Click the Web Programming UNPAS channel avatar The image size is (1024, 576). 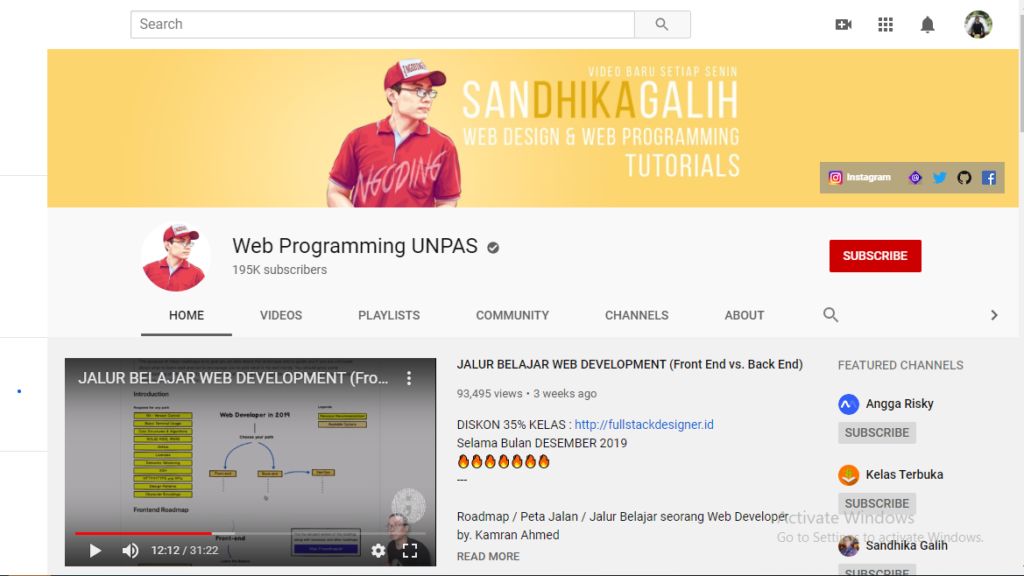(x=176, y=257)
